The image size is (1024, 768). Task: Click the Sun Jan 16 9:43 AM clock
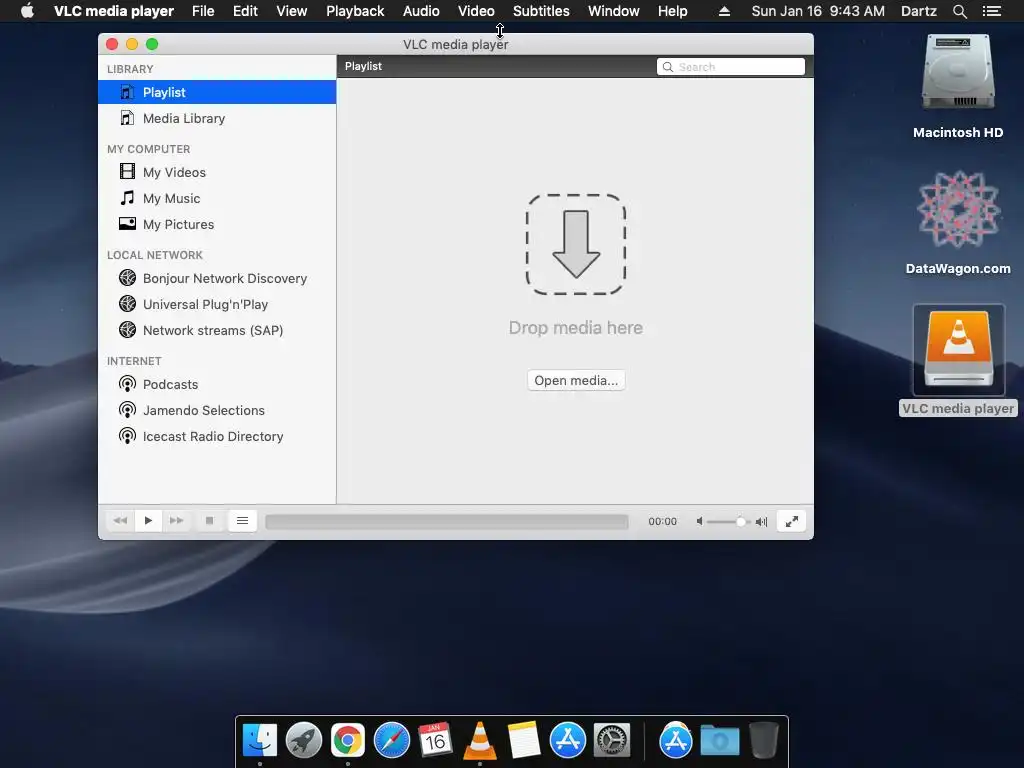click(818, 11)
